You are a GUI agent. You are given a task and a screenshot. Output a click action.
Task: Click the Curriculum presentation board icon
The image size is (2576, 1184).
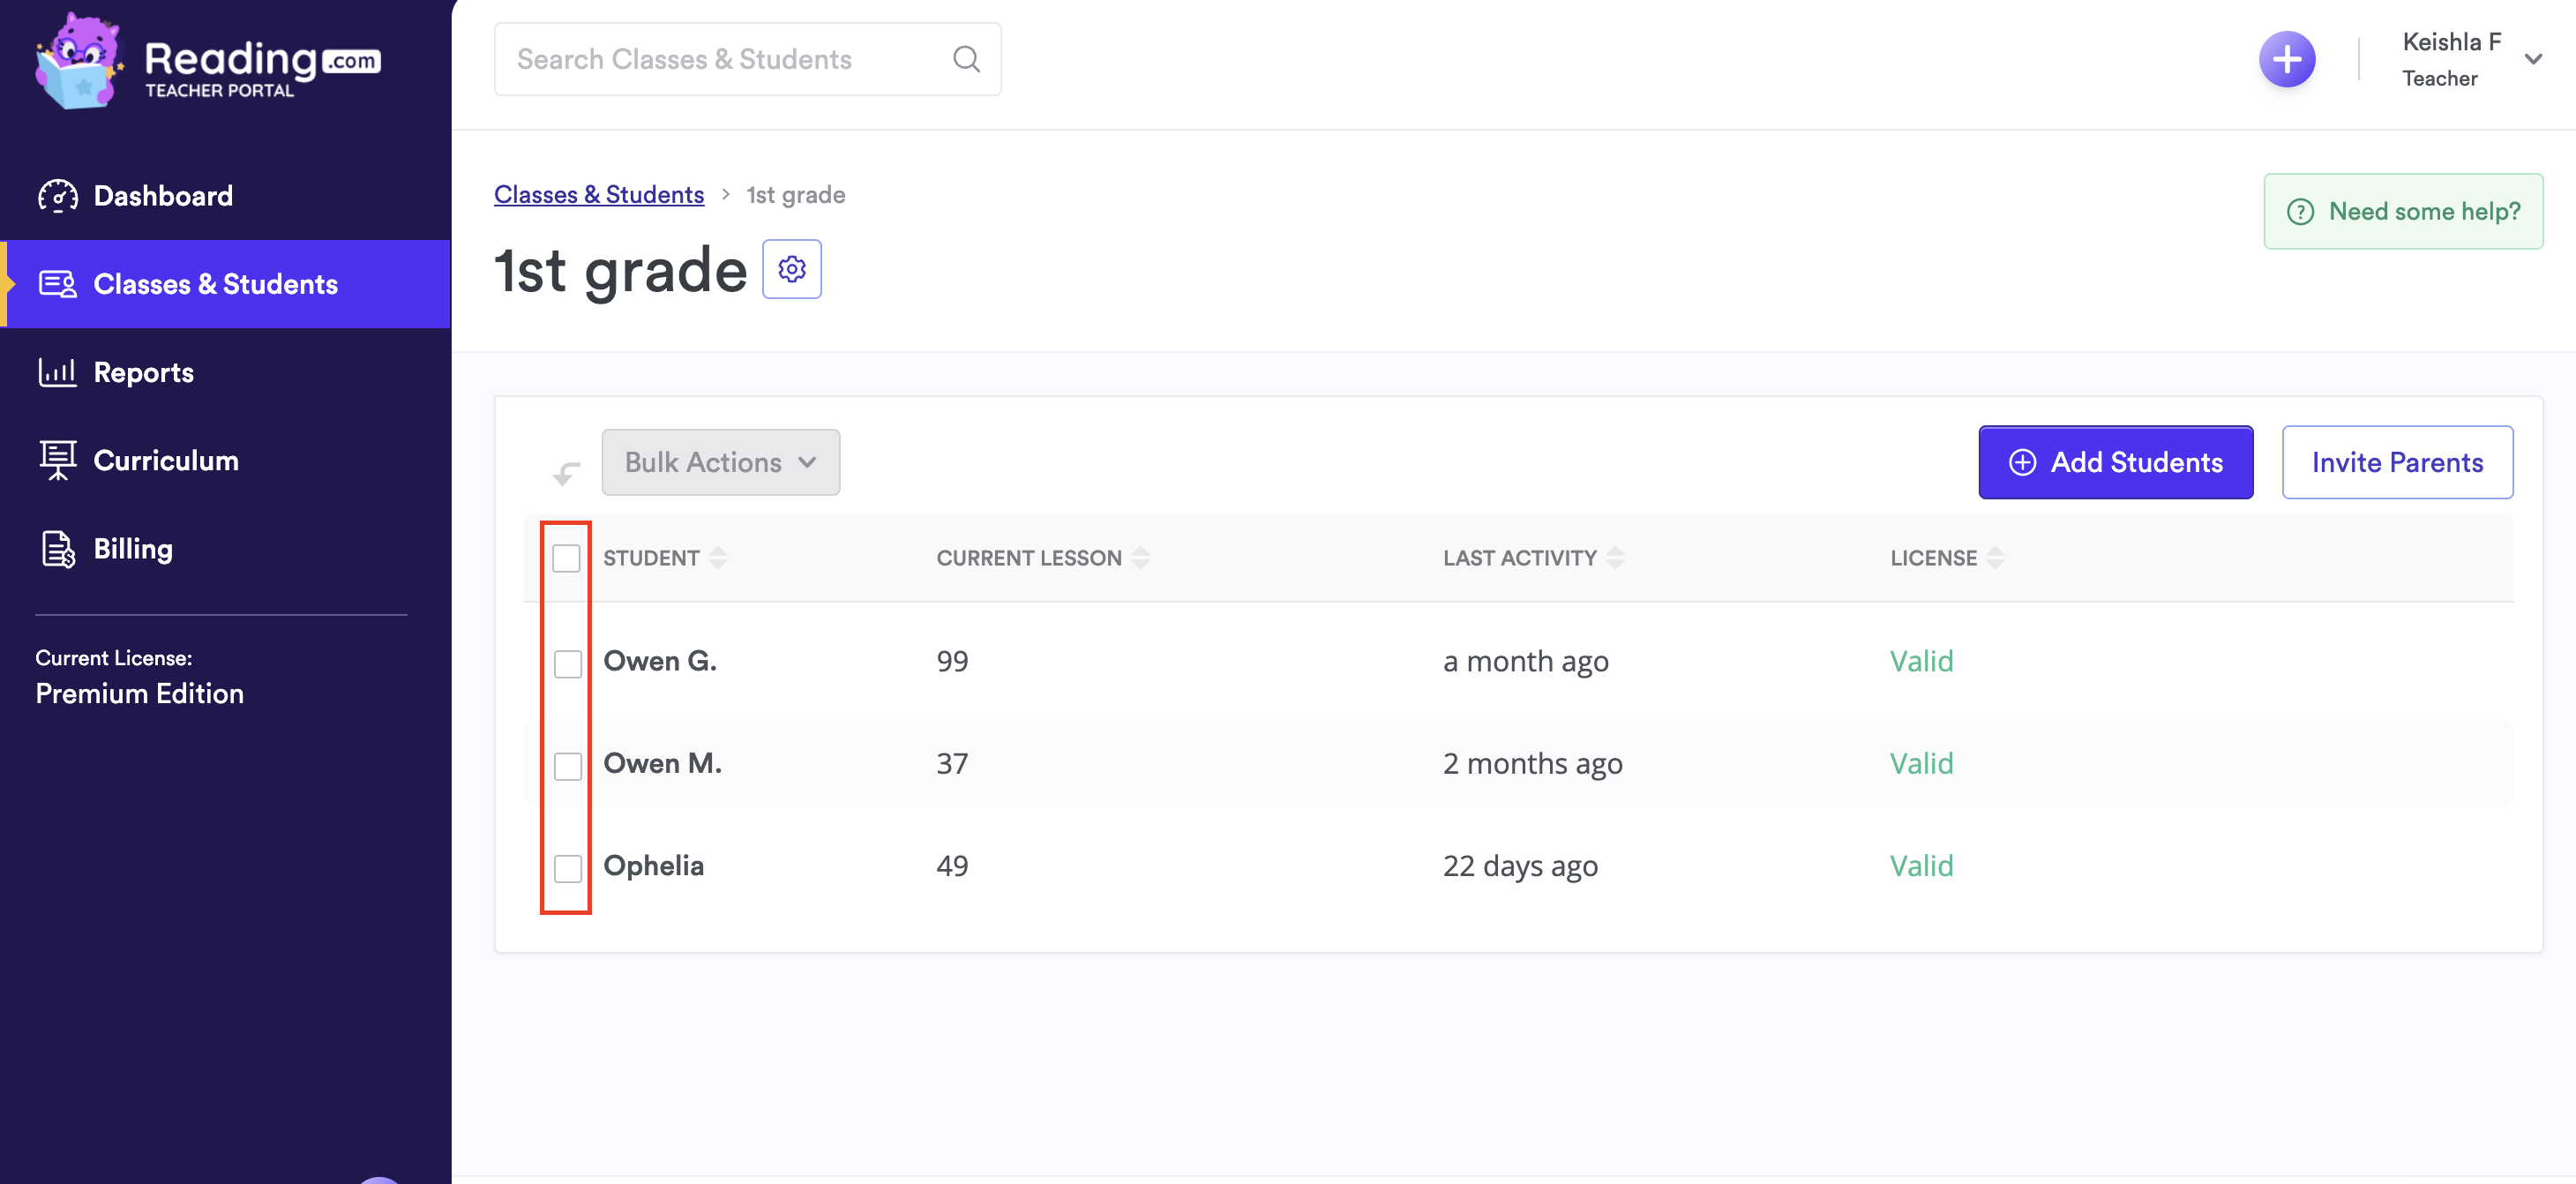point(57,460)
